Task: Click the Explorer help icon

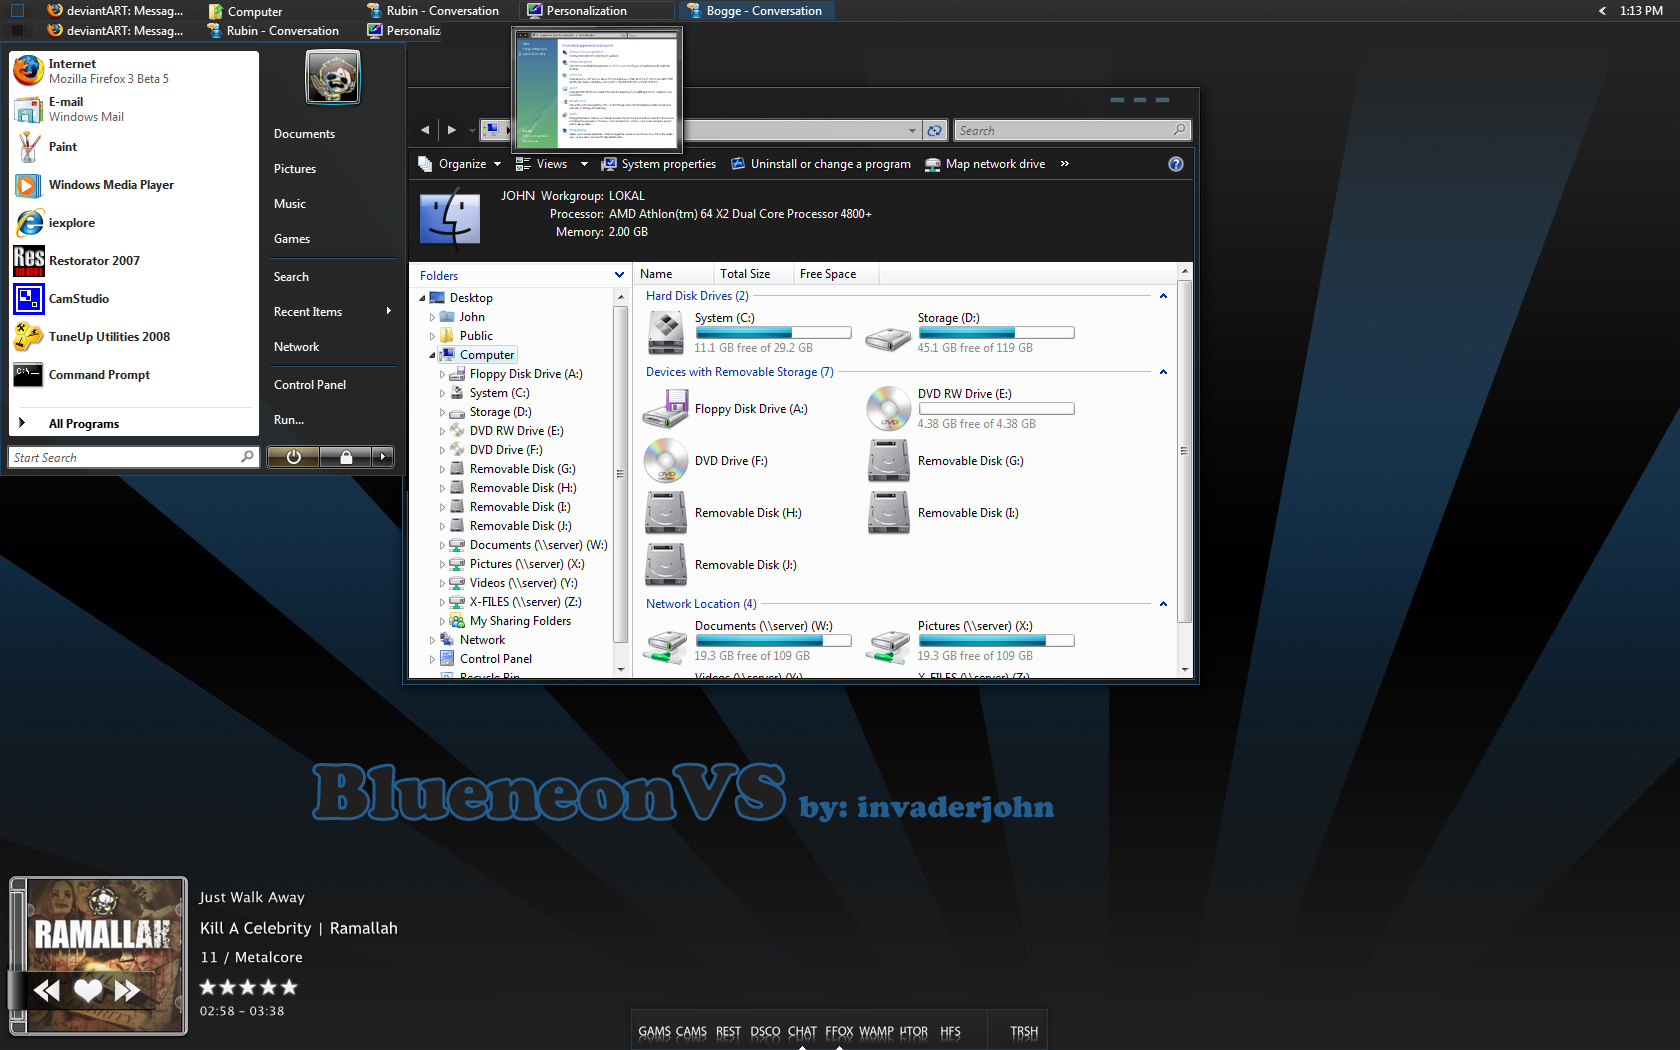Action: (x=1176, y=164)
